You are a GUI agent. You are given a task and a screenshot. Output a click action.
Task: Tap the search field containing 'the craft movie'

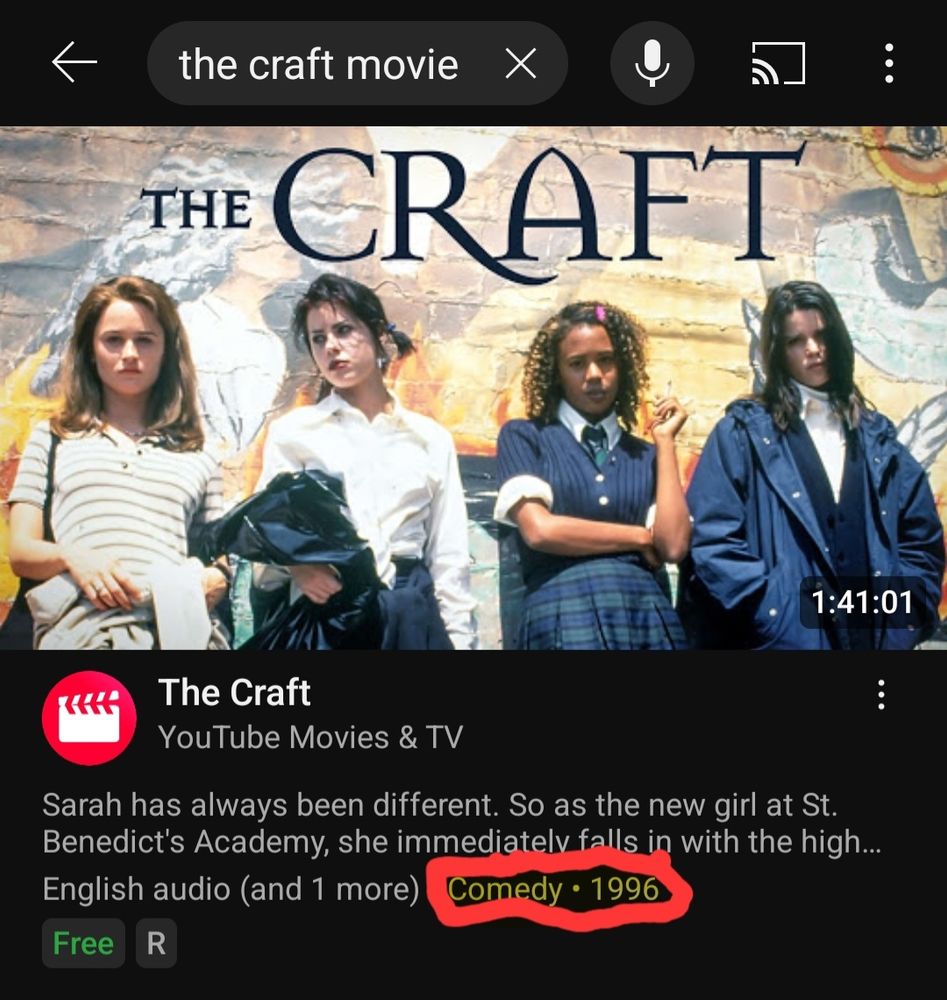357,63
